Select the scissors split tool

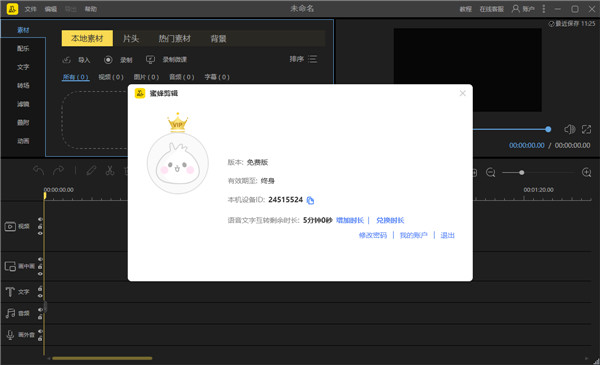click(x=110, y=170)
